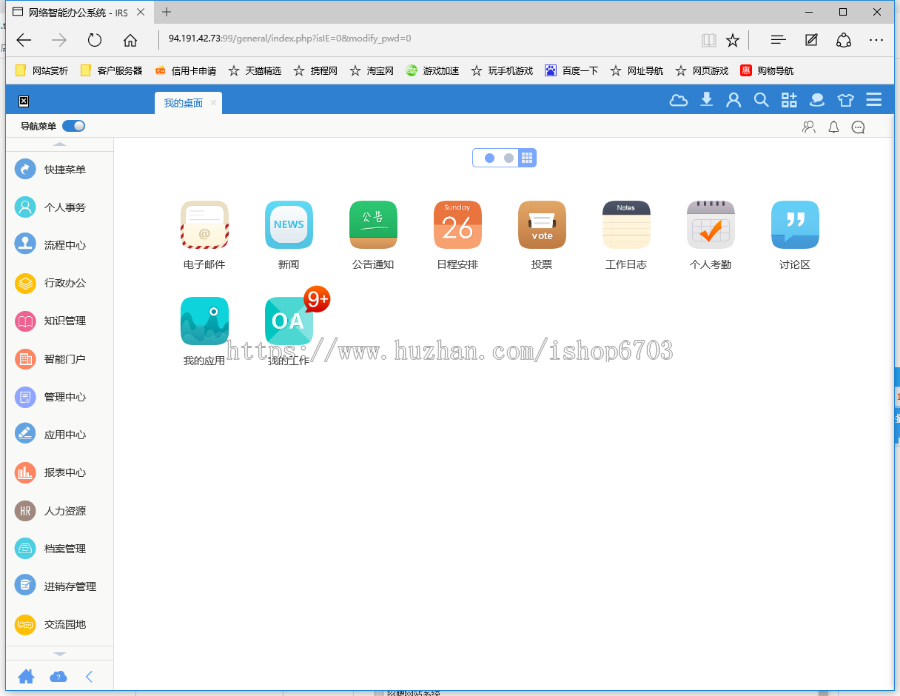Image resolution: width=900 pixels, height=696 pixels.
Task: Click the home icon at sidebar bottom
Action: [26, 676]
